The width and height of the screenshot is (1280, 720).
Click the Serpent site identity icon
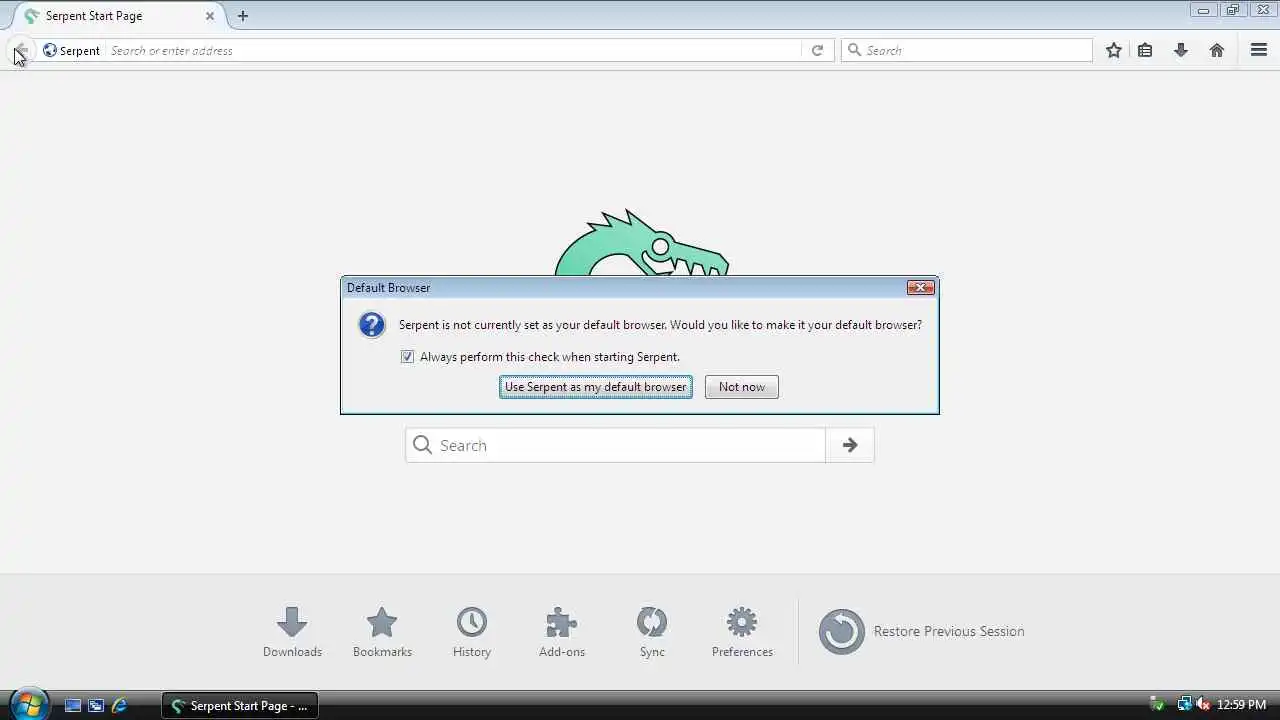click(x=50, y=50)
